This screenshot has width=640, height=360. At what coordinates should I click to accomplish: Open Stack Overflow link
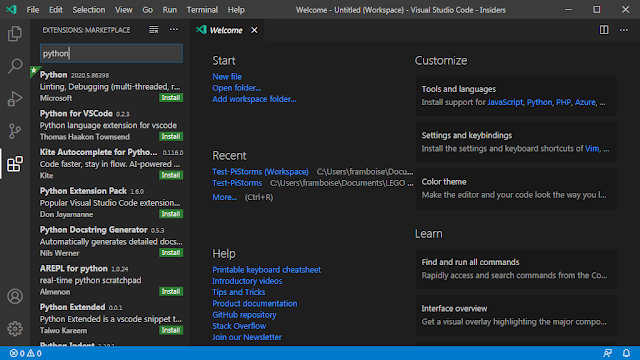point(239,326)
